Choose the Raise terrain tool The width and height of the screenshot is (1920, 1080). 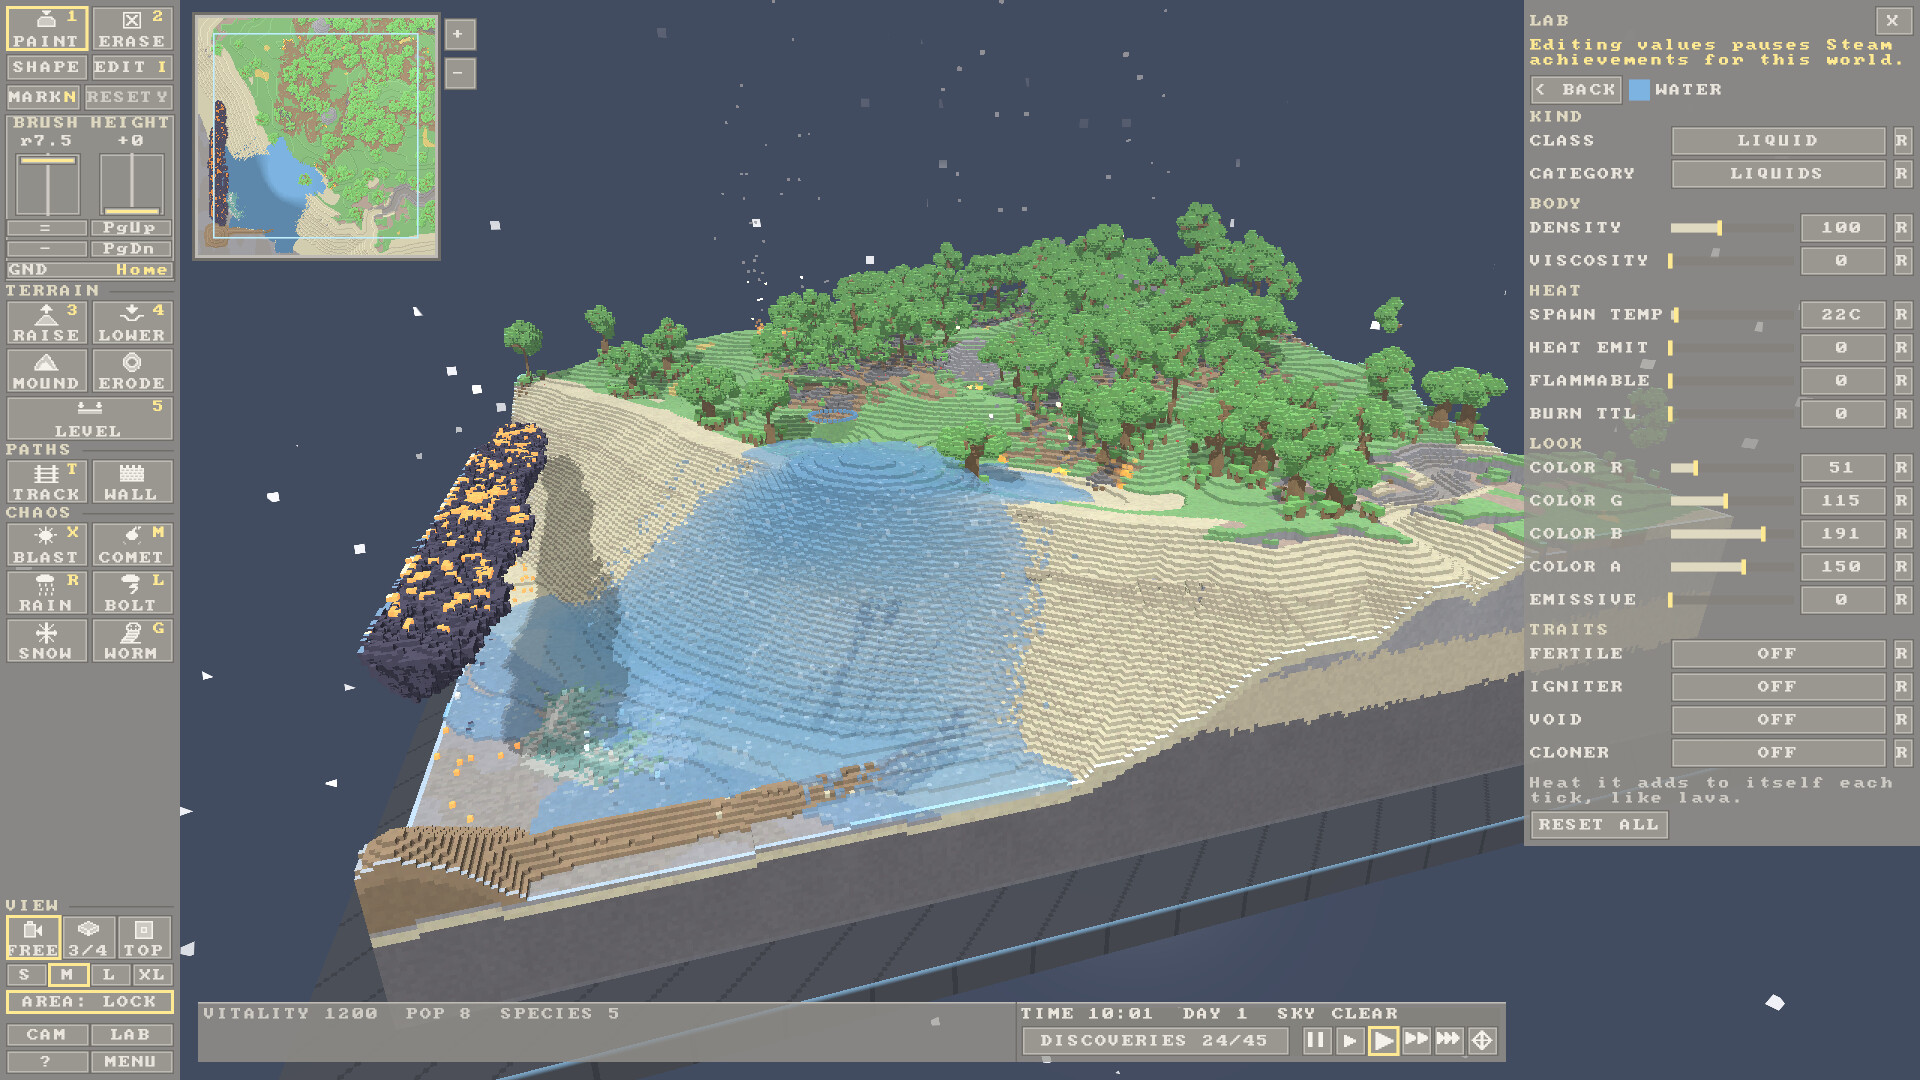[x=46, y=323]
